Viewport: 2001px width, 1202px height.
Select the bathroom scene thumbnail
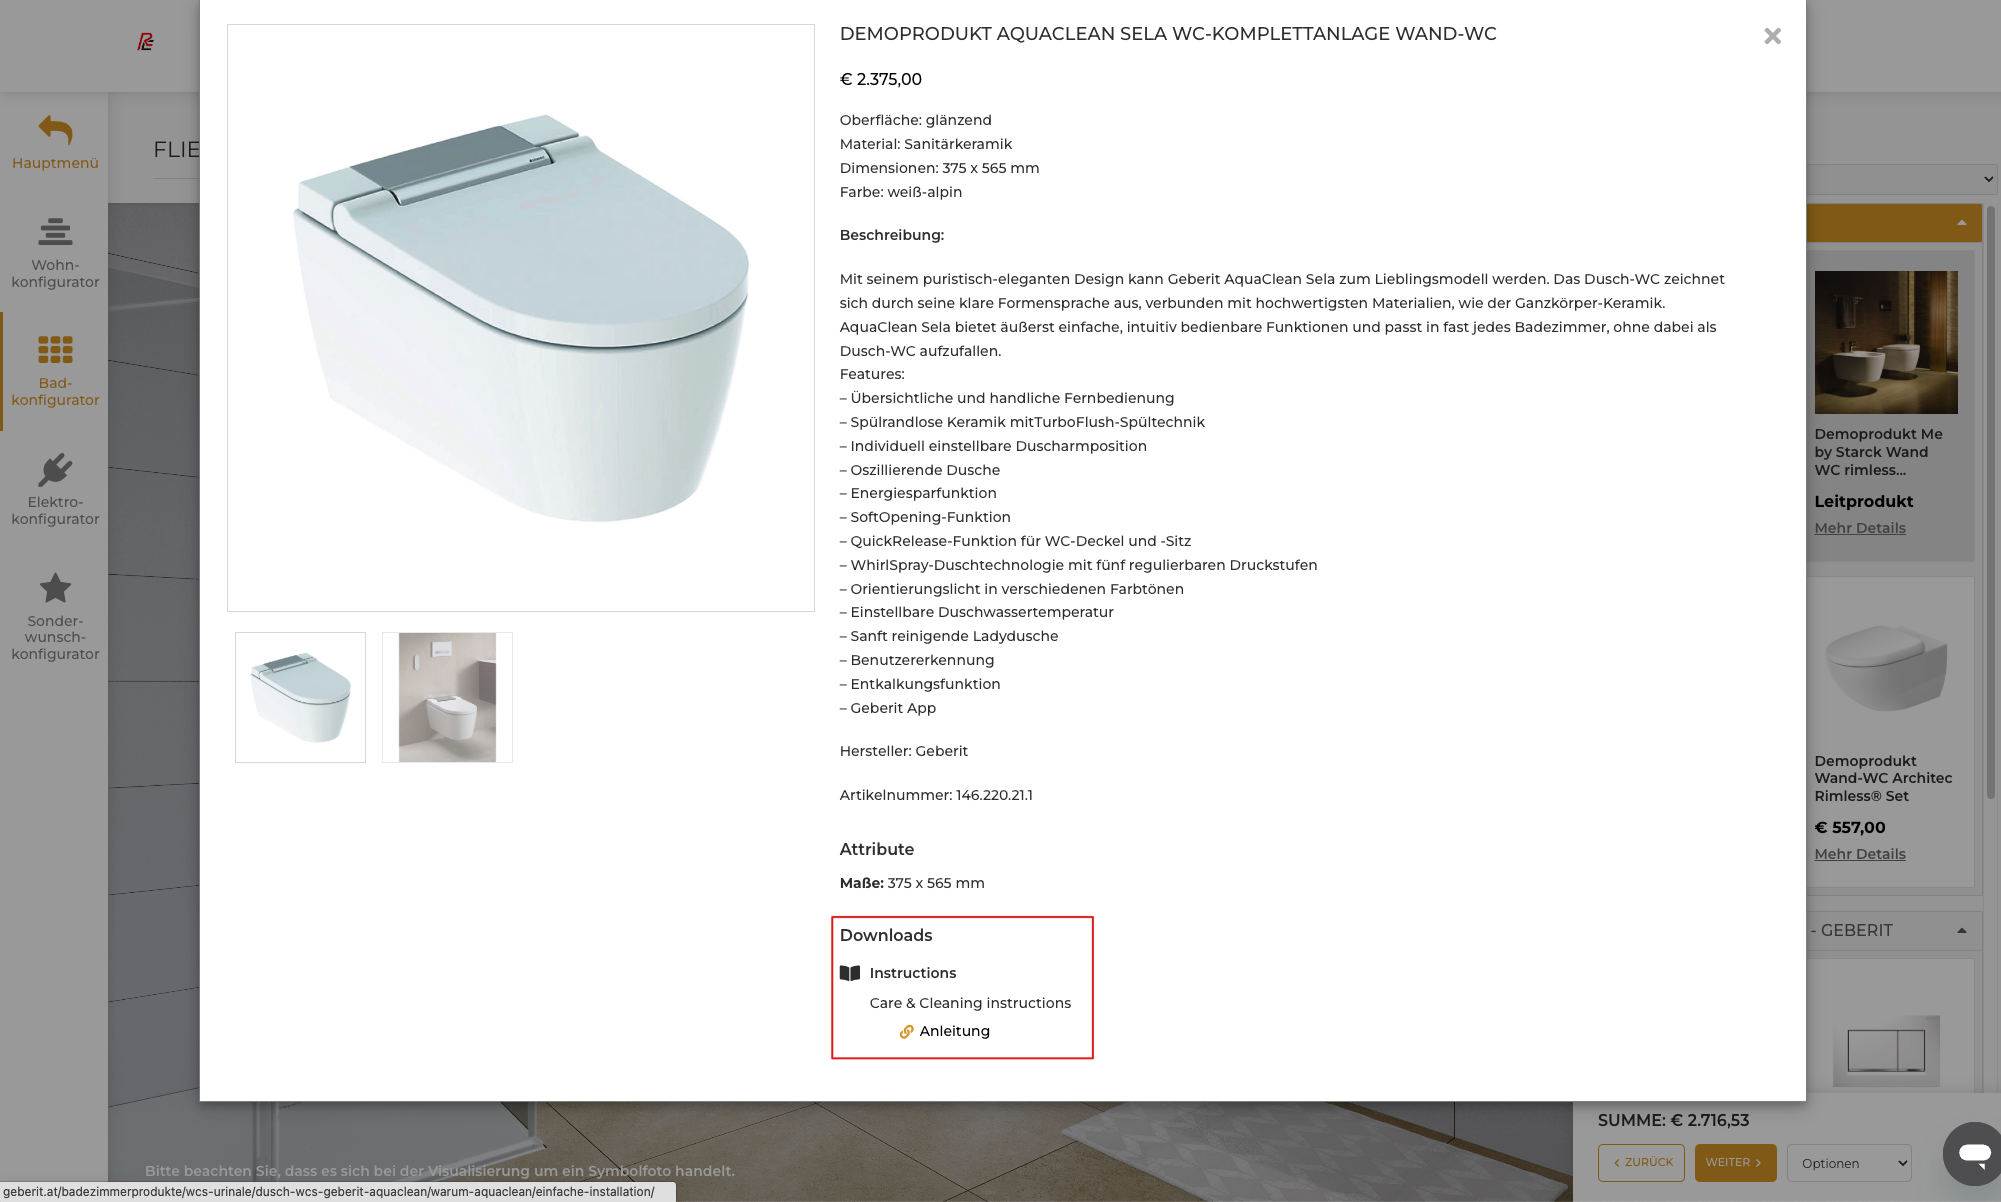[447, 697]
